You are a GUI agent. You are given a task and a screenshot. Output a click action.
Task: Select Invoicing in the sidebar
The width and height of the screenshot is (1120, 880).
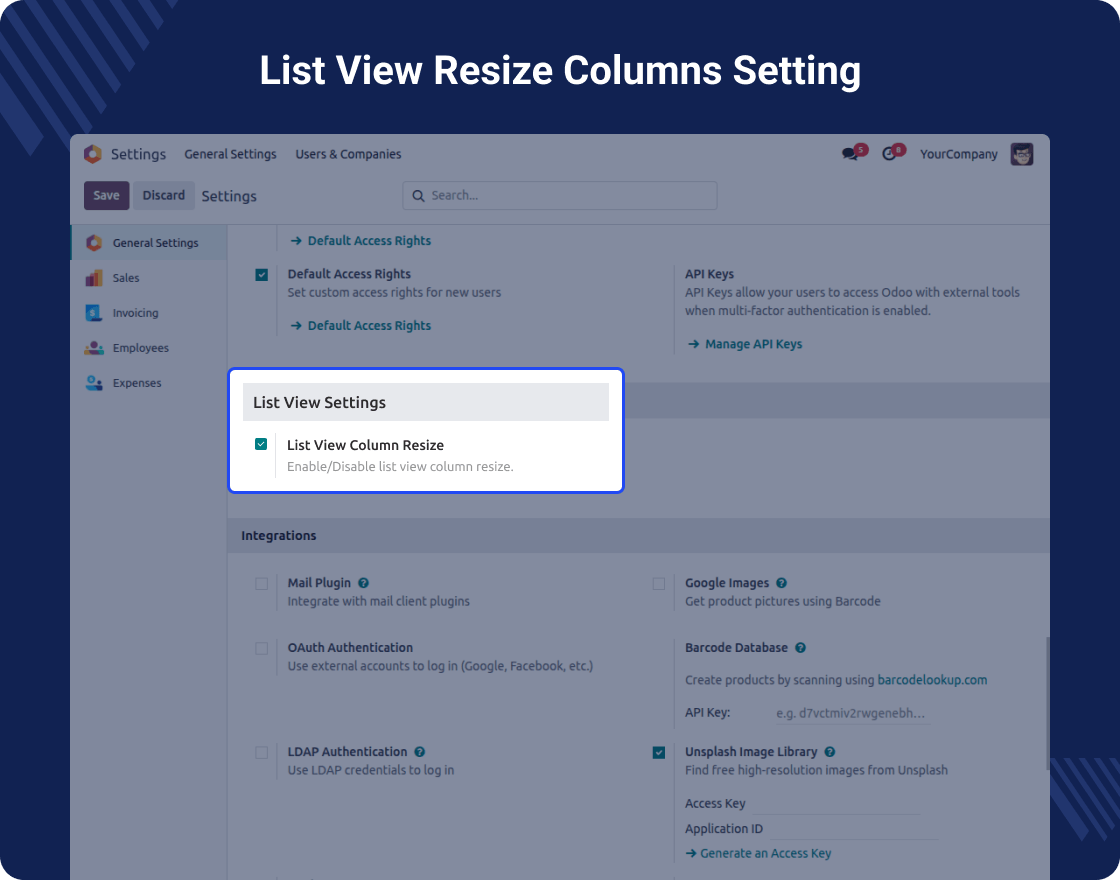149,313
